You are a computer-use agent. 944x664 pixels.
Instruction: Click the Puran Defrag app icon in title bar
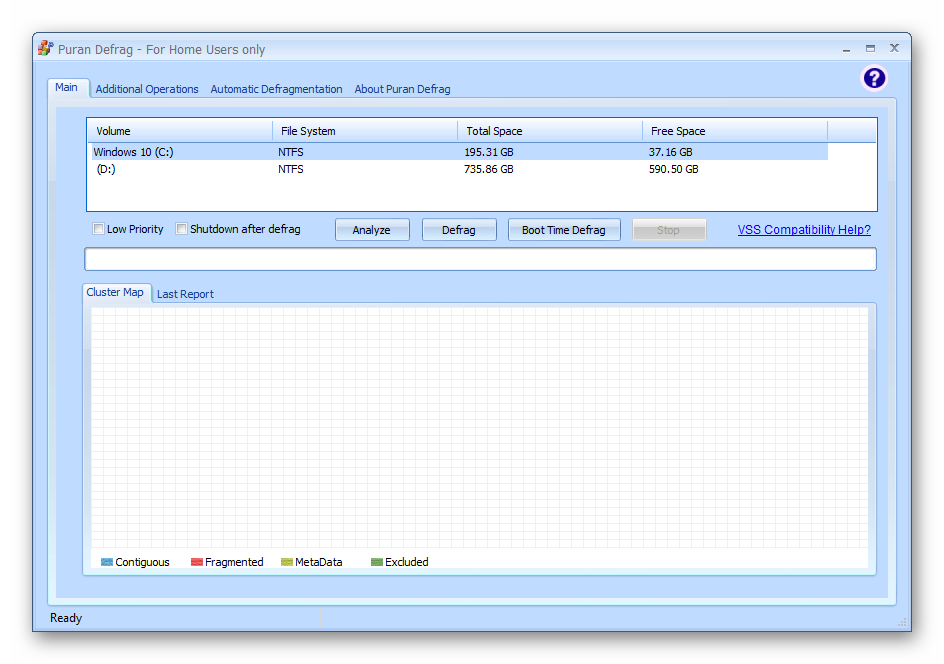[x=45, y=49]
